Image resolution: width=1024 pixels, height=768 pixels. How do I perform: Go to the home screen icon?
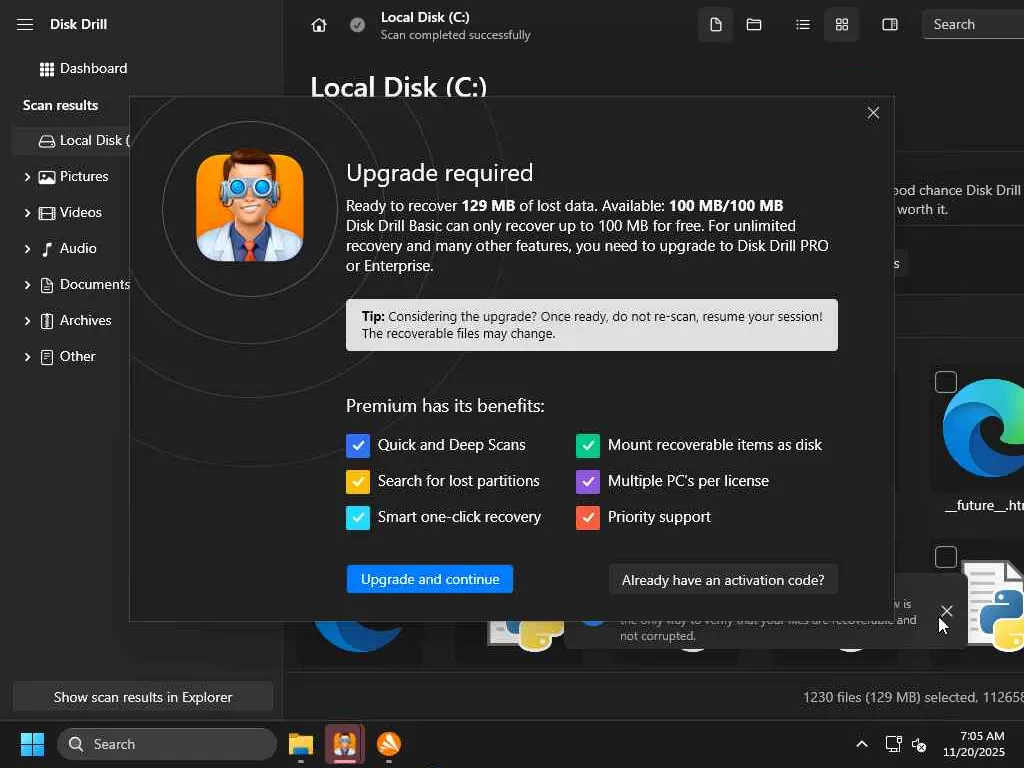pos(319,25)
